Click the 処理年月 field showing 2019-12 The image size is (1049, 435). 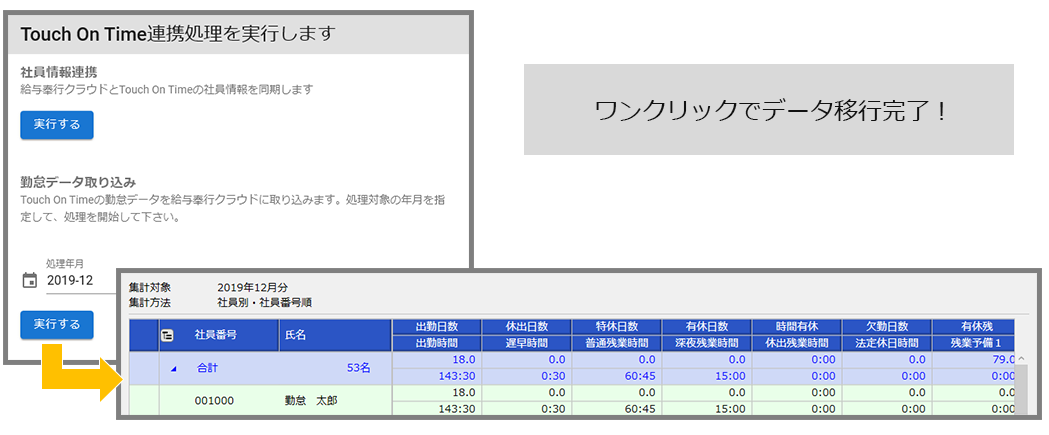80,280
